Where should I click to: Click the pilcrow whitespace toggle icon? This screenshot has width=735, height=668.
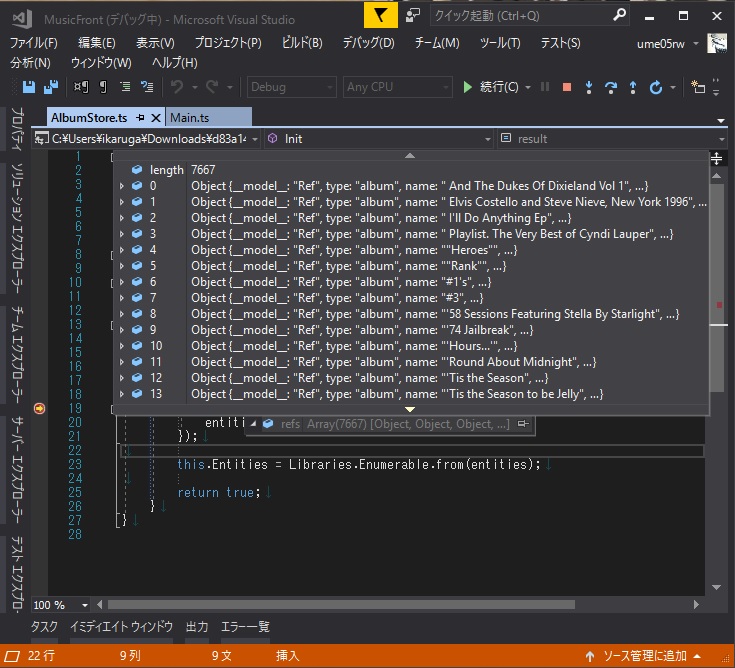point(103,87)
